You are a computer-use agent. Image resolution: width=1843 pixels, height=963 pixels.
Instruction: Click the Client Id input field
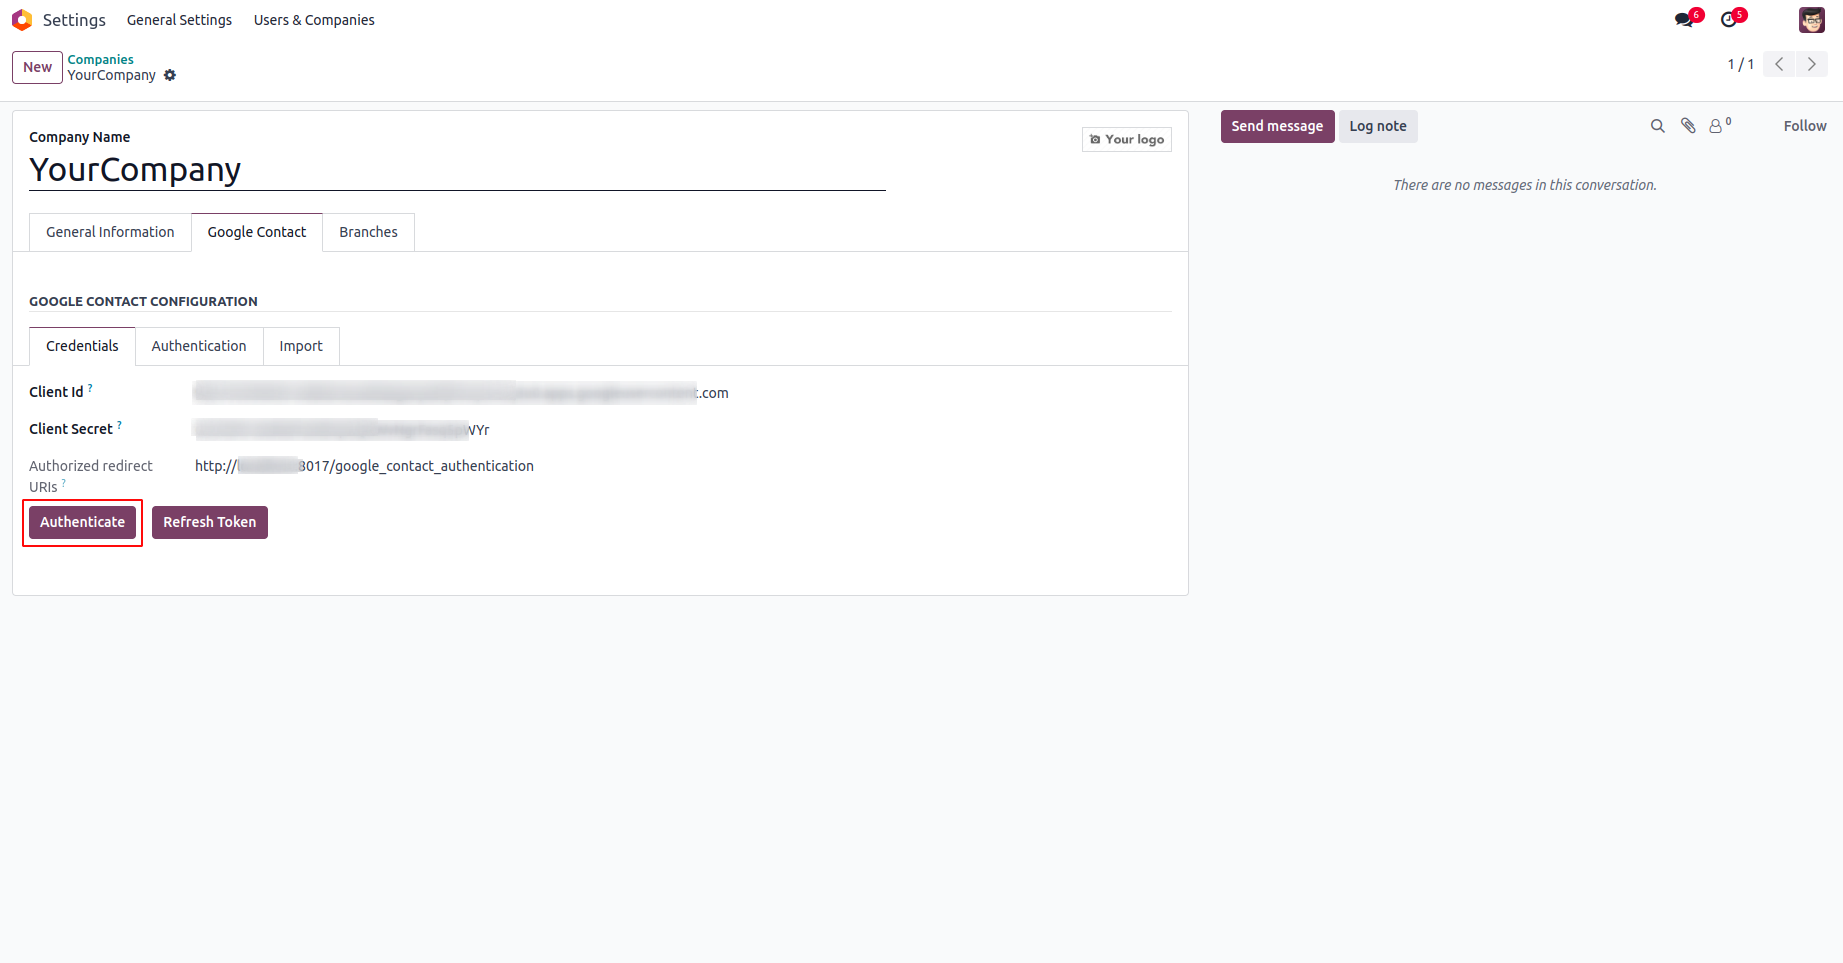[461, 393]
